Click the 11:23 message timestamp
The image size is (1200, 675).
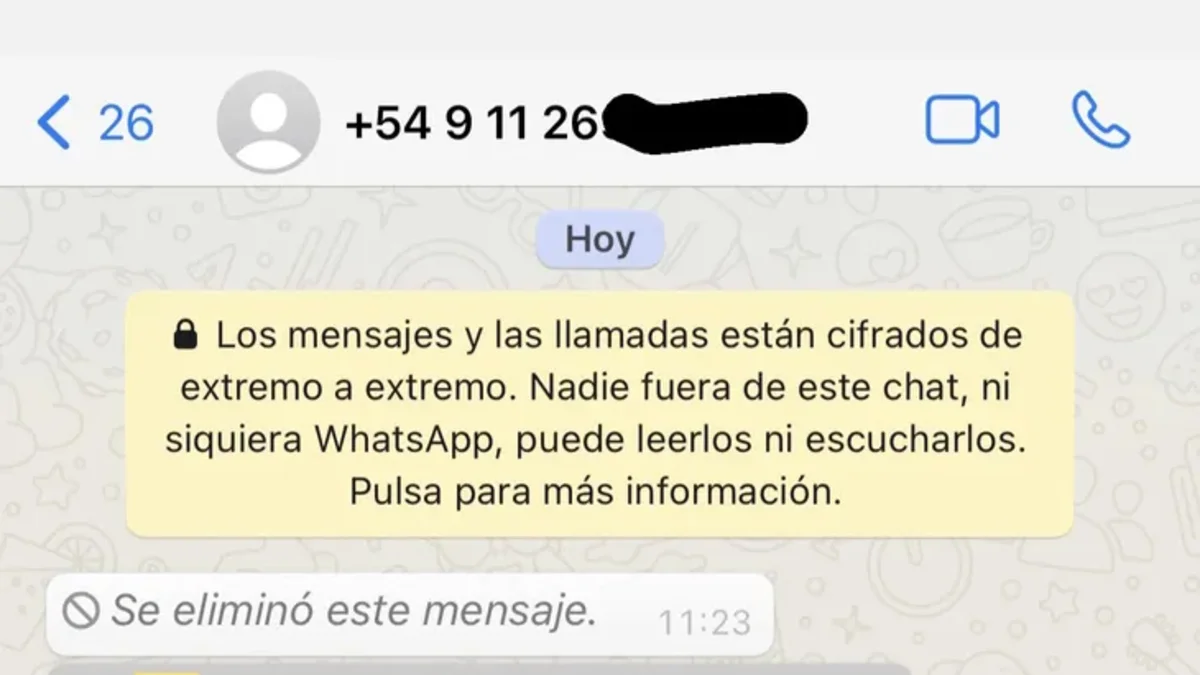[704, 623]
